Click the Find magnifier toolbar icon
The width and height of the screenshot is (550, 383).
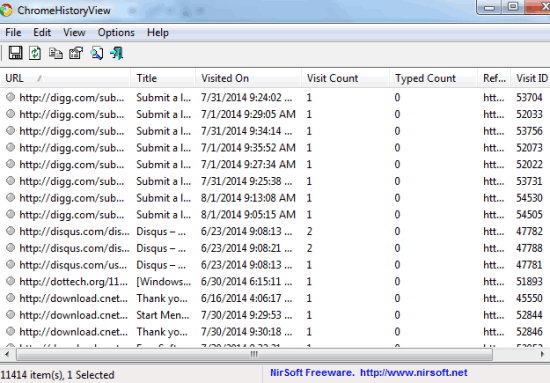97,53
